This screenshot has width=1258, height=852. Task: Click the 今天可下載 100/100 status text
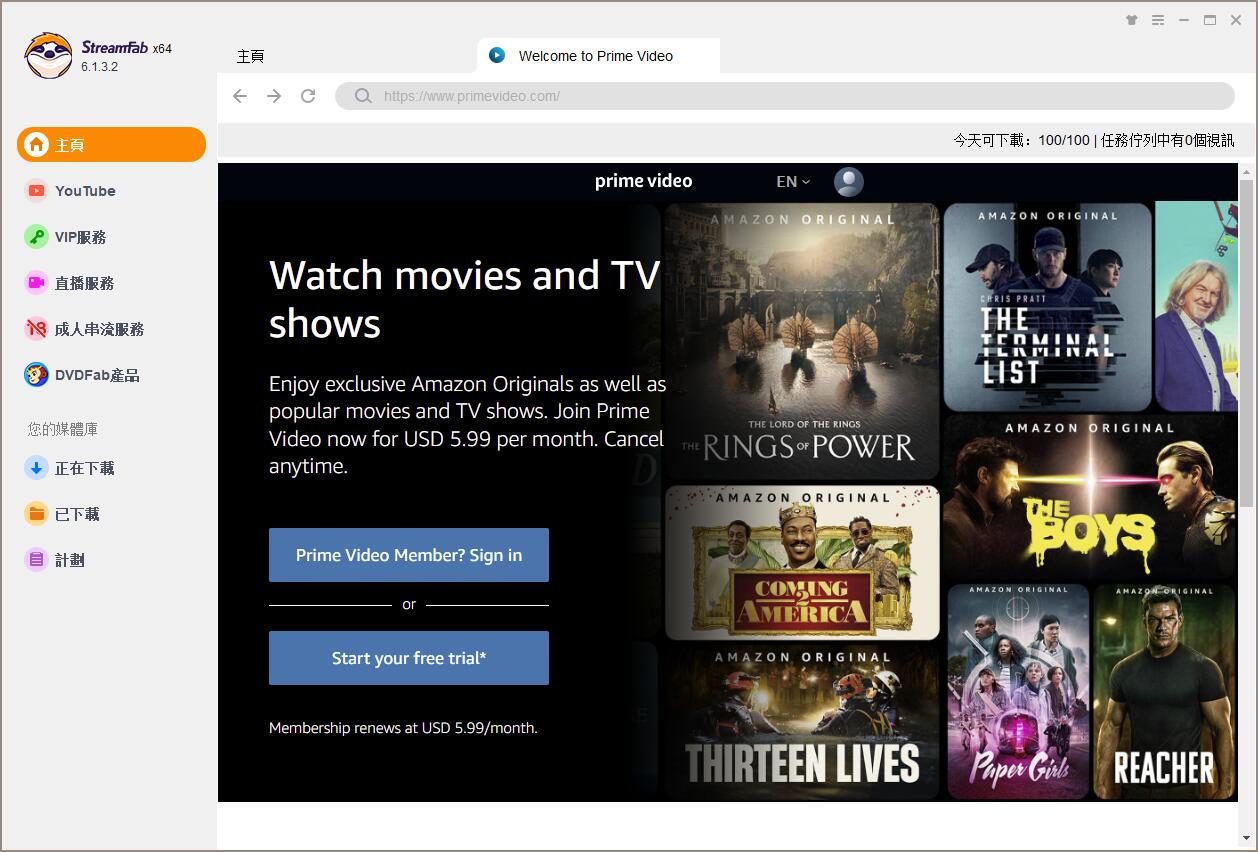[1021, 140]
